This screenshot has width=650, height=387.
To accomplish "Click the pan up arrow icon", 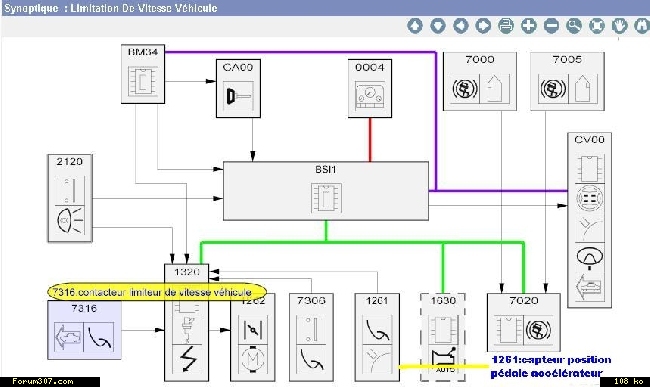I will 415,26.
